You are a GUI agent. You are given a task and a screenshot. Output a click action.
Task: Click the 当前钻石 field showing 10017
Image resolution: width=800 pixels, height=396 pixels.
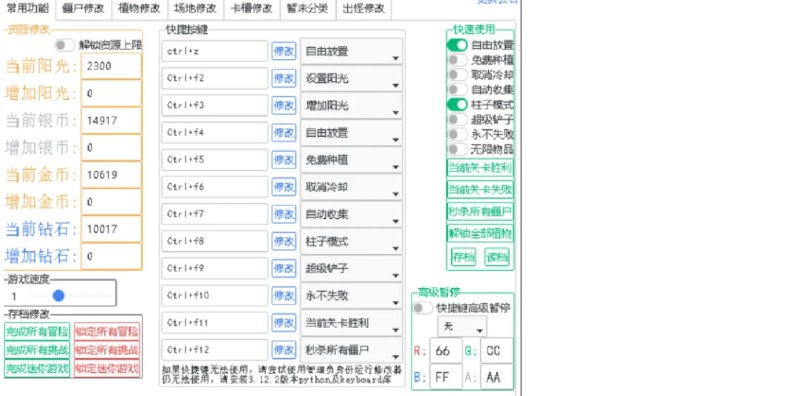(x=111, y=229)
